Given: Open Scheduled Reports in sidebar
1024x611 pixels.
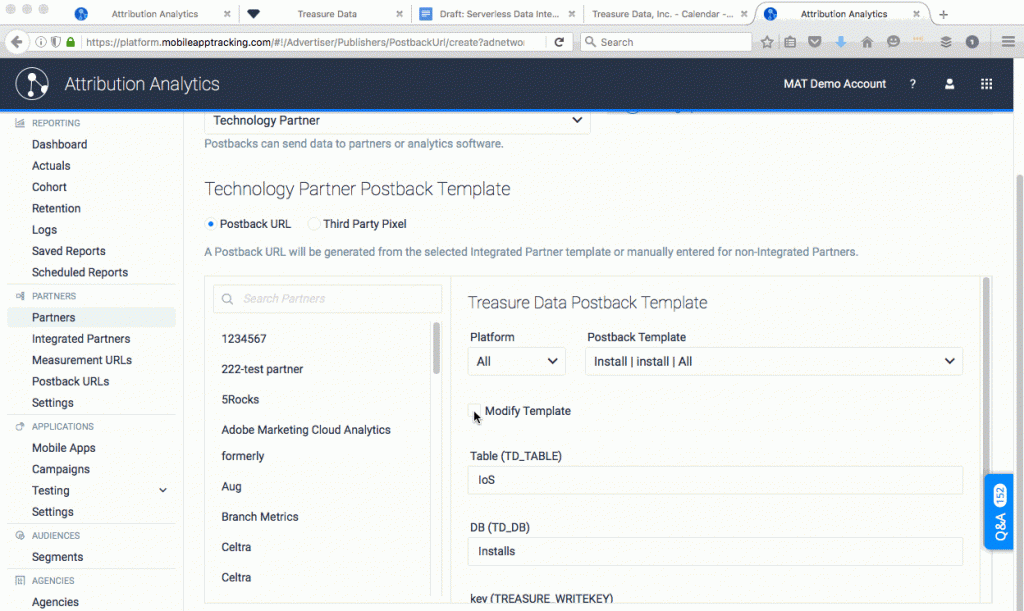Looking at the screenshot, I should pos(80,272).
